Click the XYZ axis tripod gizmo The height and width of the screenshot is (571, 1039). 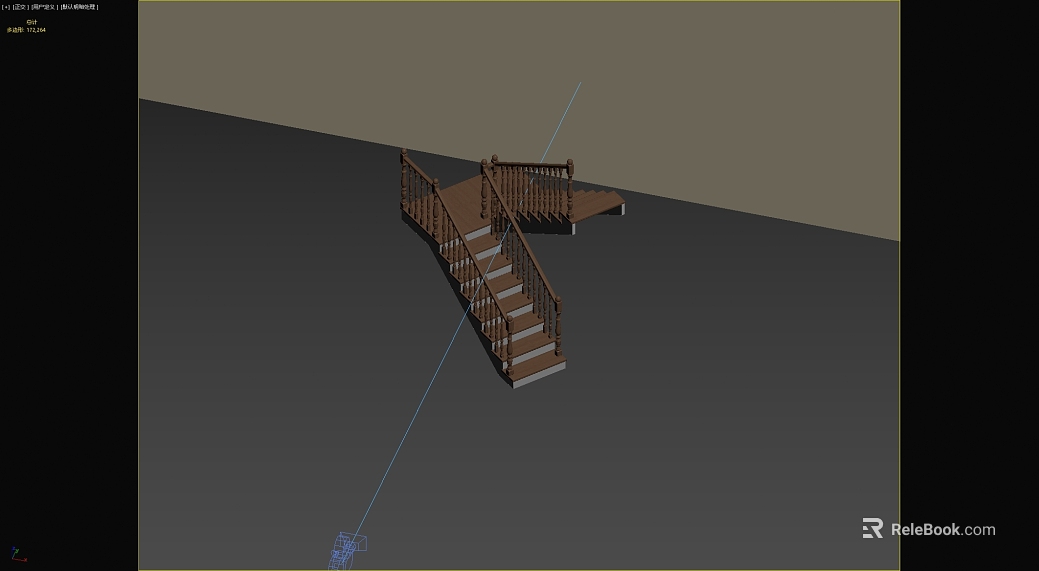tap(17, 554)
